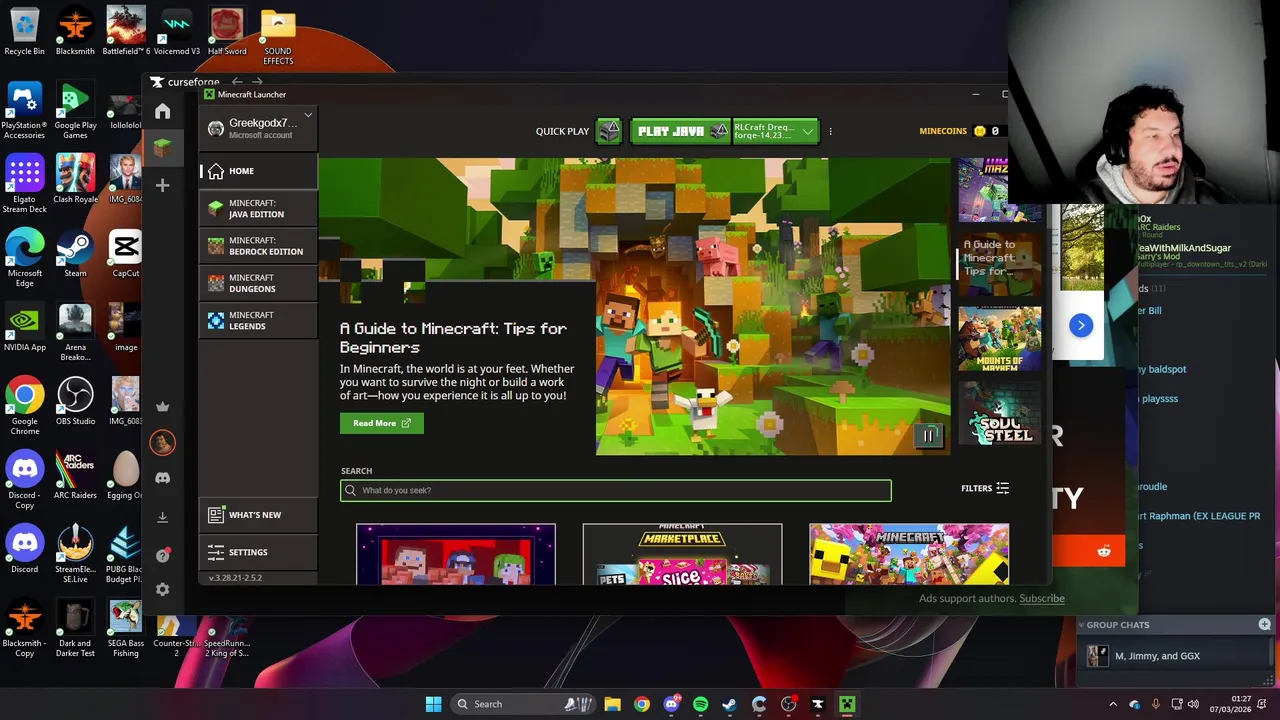The width and height of the screenshot is (1280, 720).
Task: Click Read More on Minecraft guide
Action: (382, 423)
